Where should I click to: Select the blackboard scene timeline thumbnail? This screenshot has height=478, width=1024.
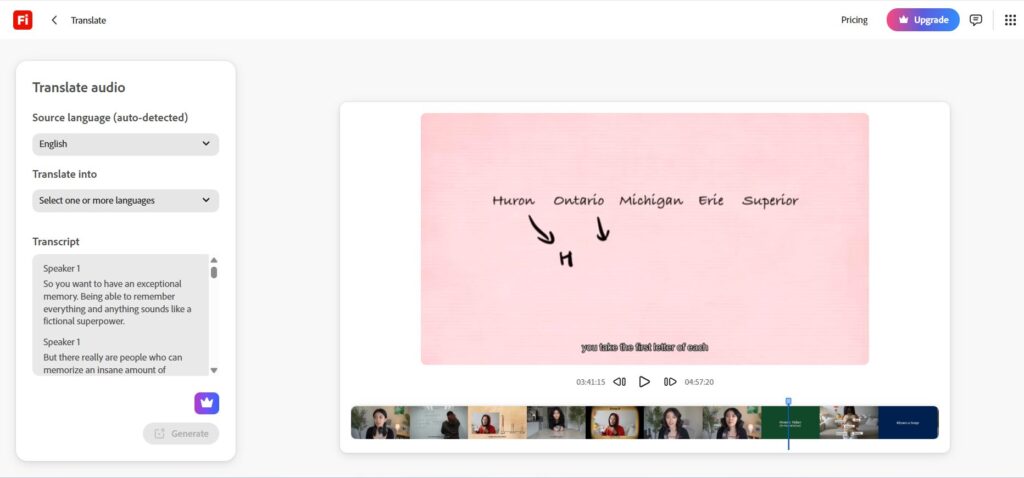coord(439,422)
